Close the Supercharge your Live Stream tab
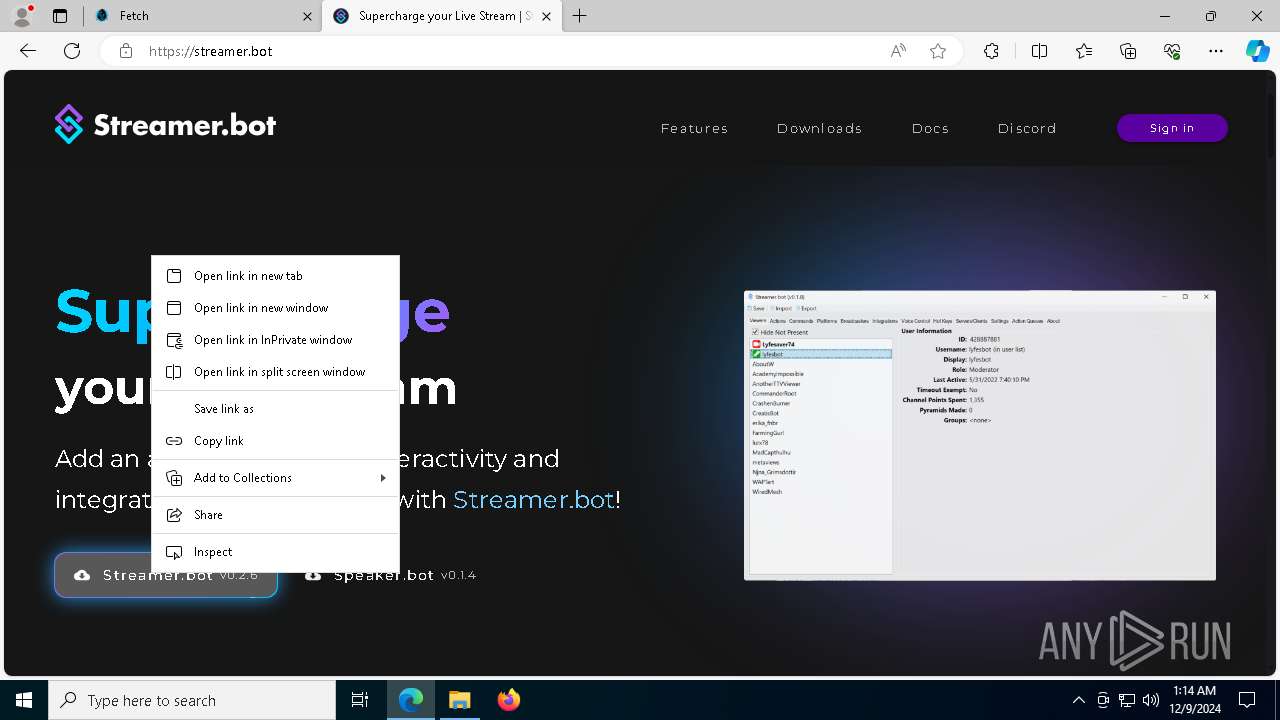The image size is (1280, 720). (x=546, y=16)
